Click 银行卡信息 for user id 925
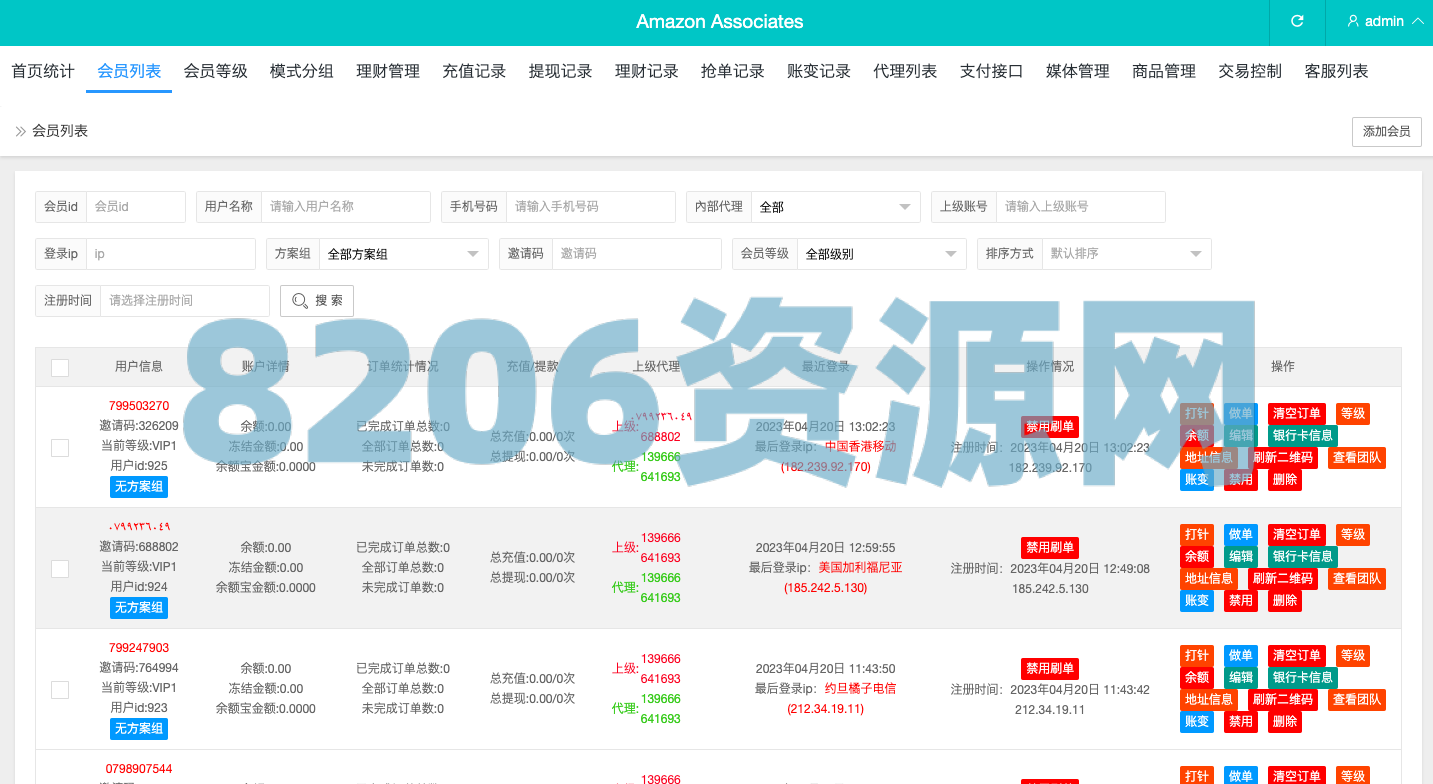The height and width of the screenshot is (784, 1433). [1303, 436]
